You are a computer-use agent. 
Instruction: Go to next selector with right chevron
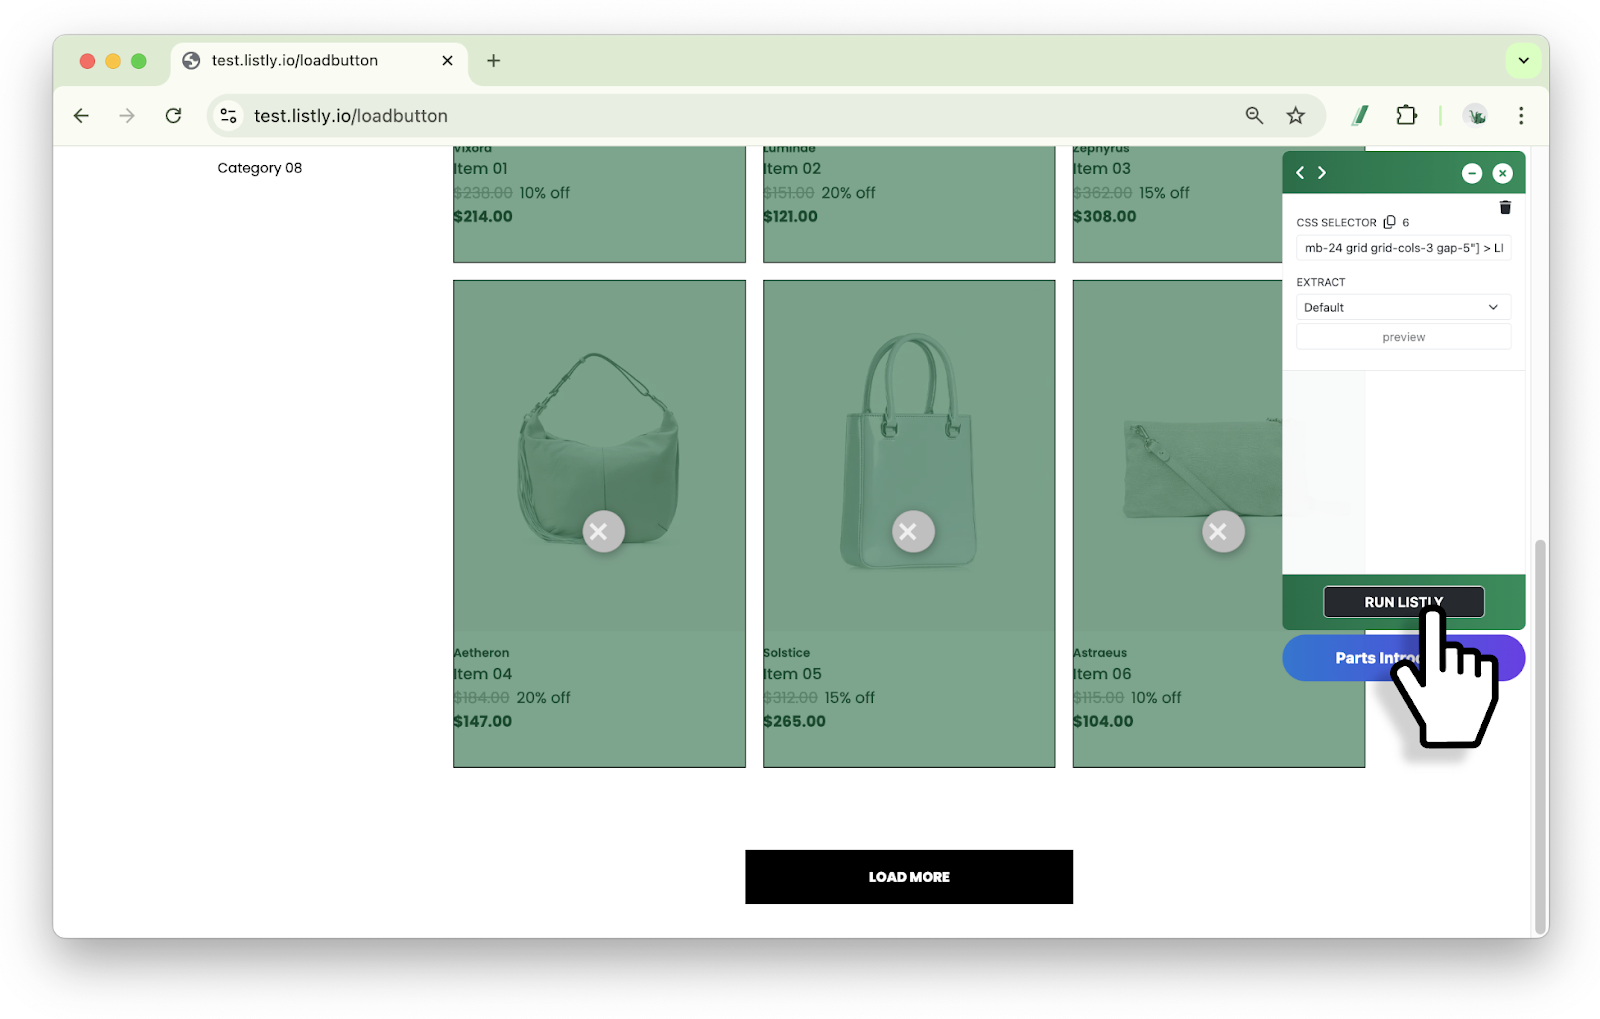[1322, 173]
